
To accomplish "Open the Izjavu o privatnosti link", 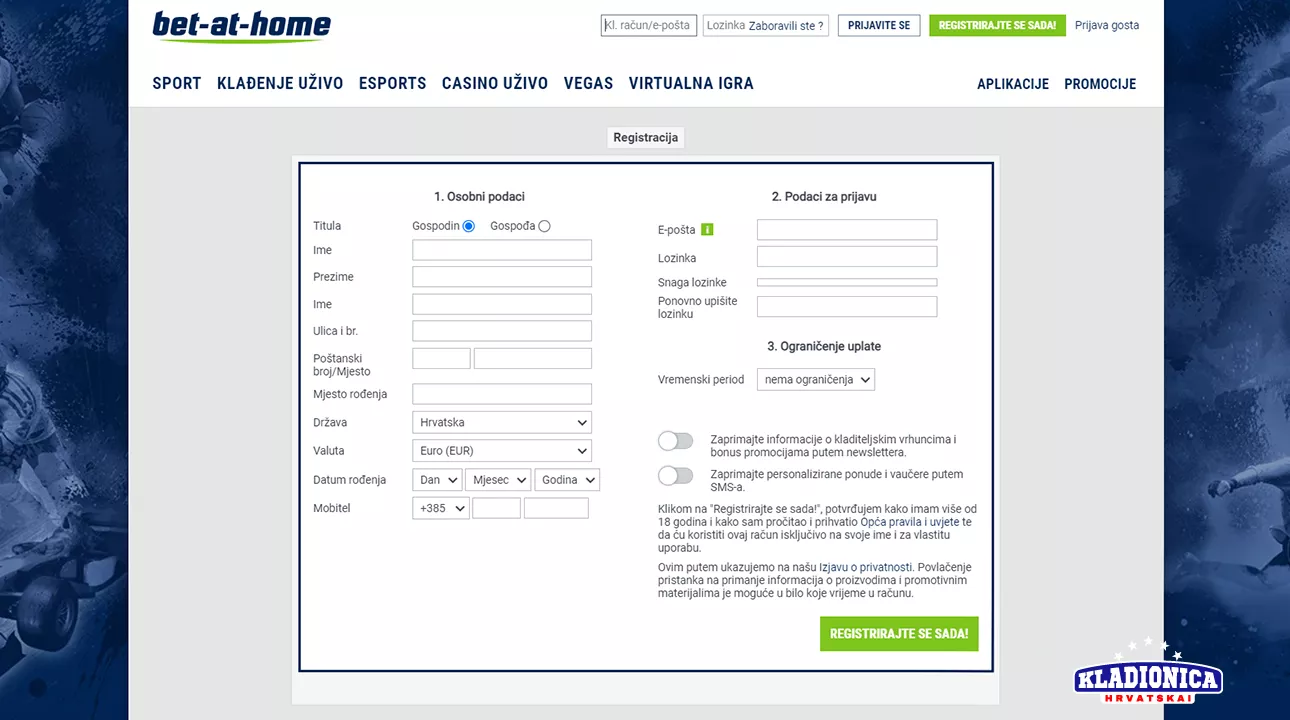I will (868, 566).
